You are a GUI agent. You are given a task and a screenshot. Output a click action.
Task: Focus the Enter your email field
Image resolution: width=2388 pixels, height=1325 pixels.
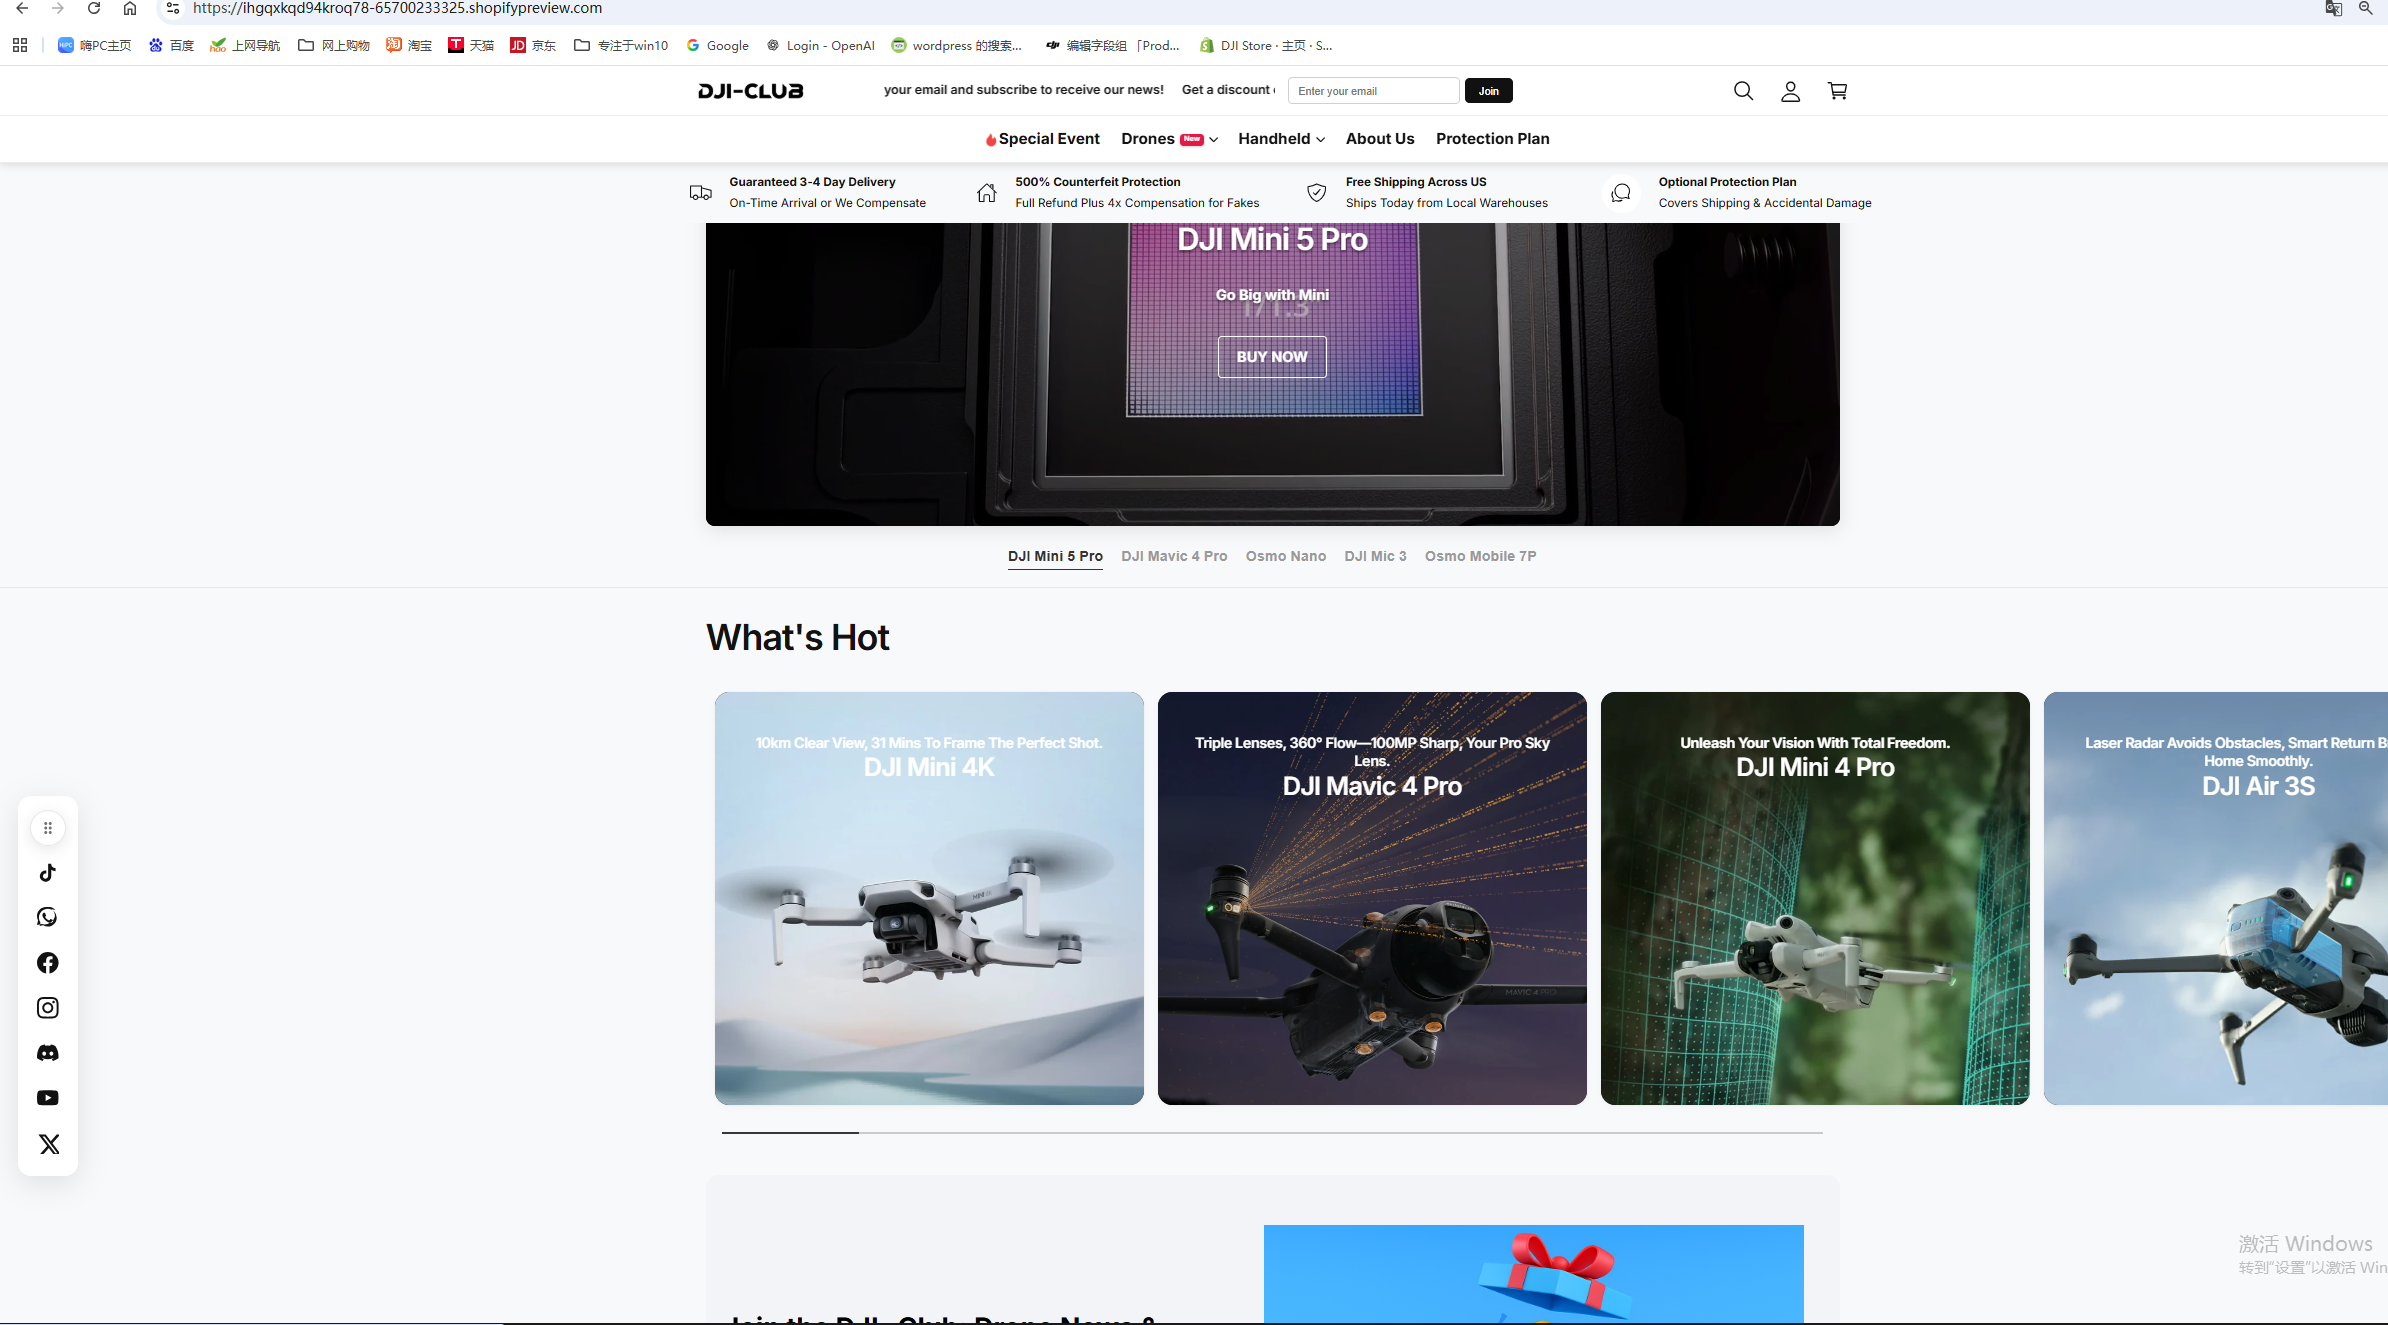click(x=1373, y=91)
